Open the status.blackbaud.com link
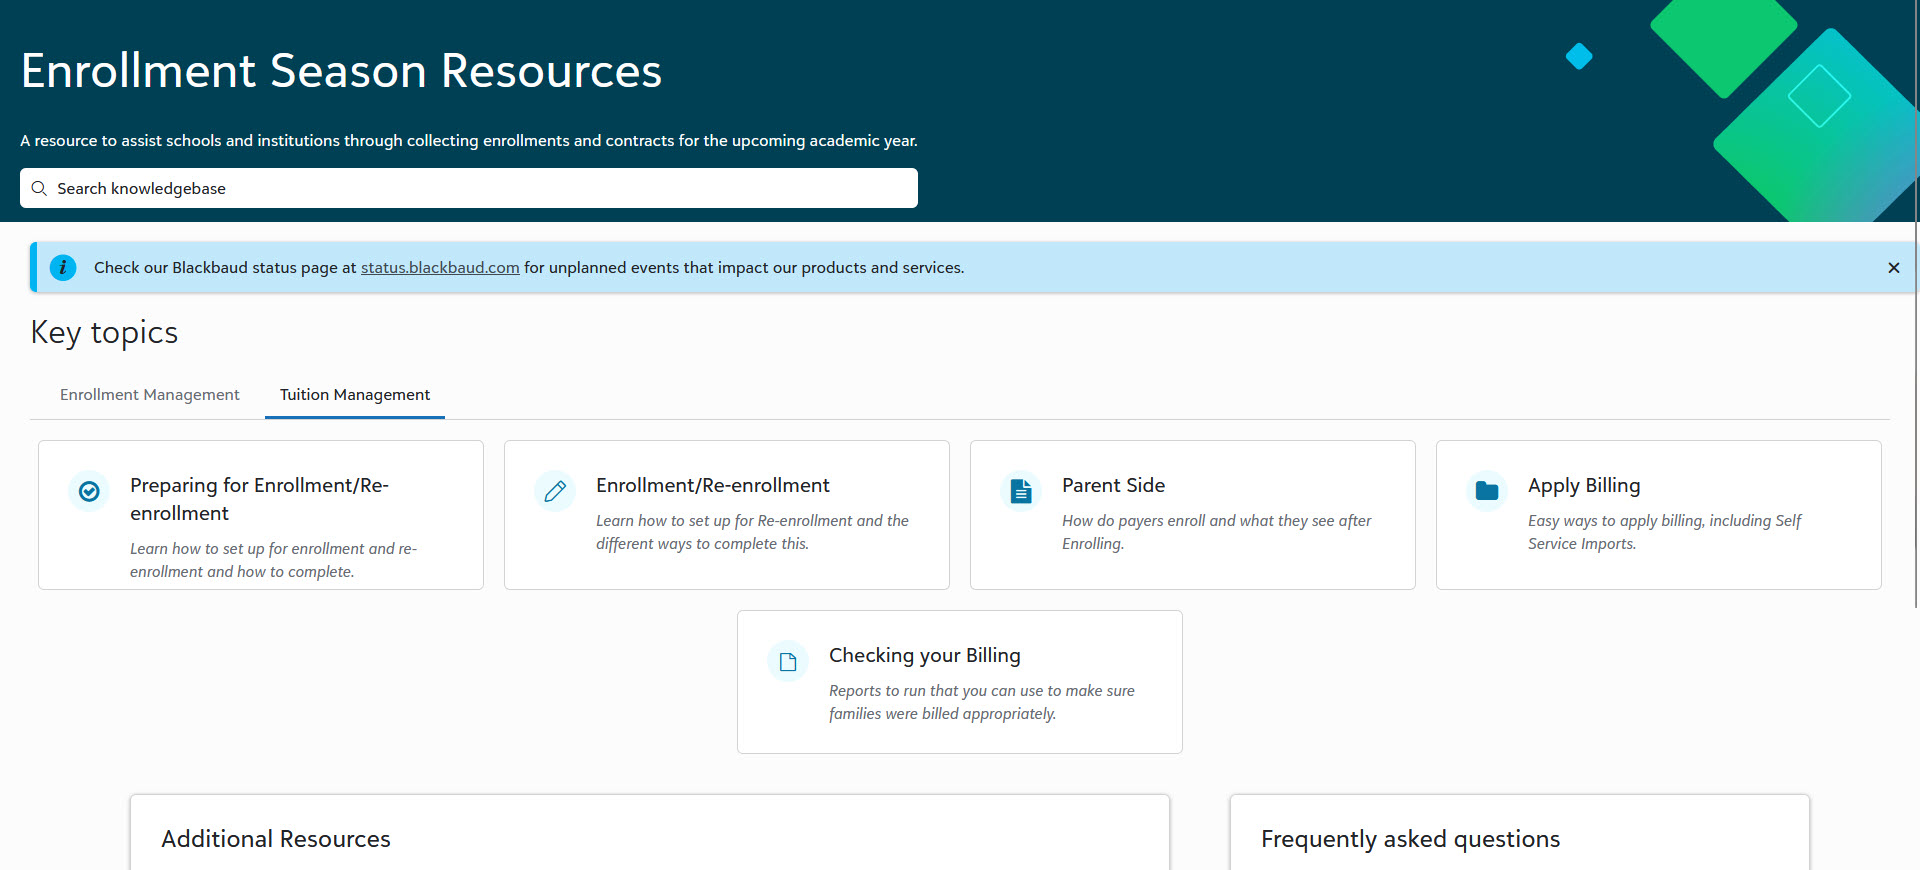 coord(440,267)
